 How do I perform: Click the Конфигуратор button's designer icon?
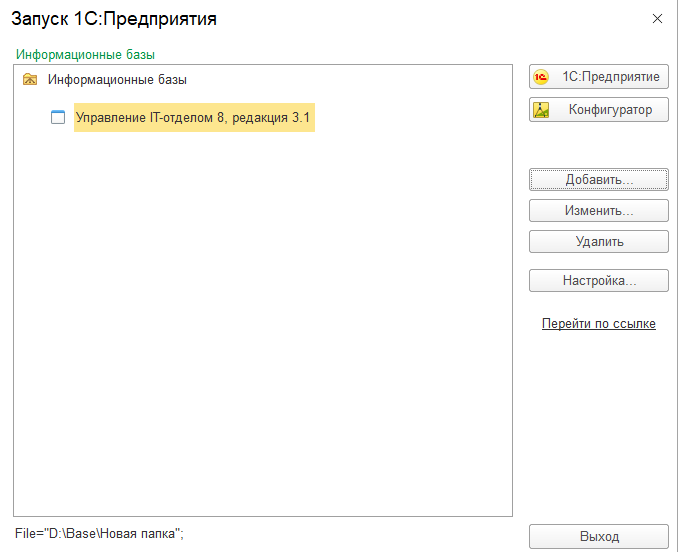(542, 110)
